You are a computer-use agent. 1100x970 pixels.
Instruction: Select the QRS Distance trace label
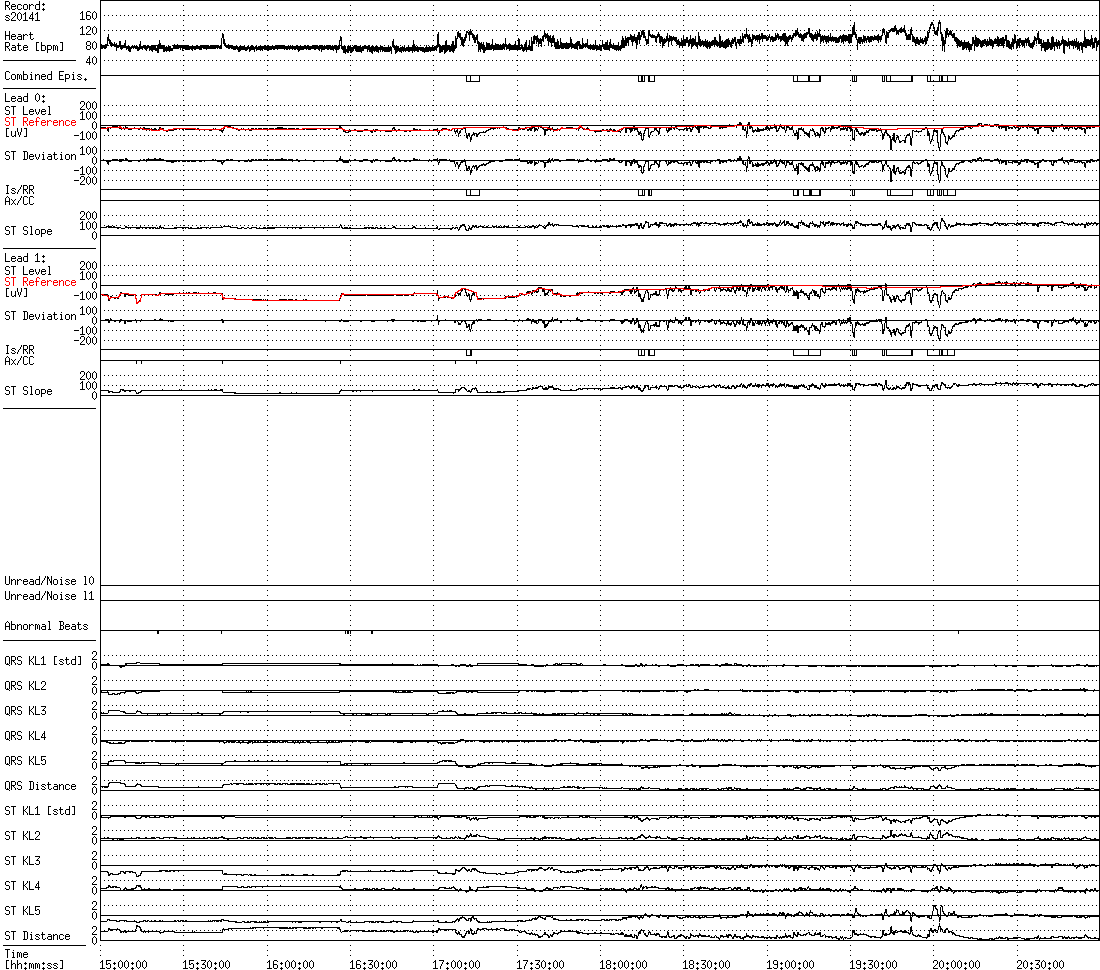40,786
